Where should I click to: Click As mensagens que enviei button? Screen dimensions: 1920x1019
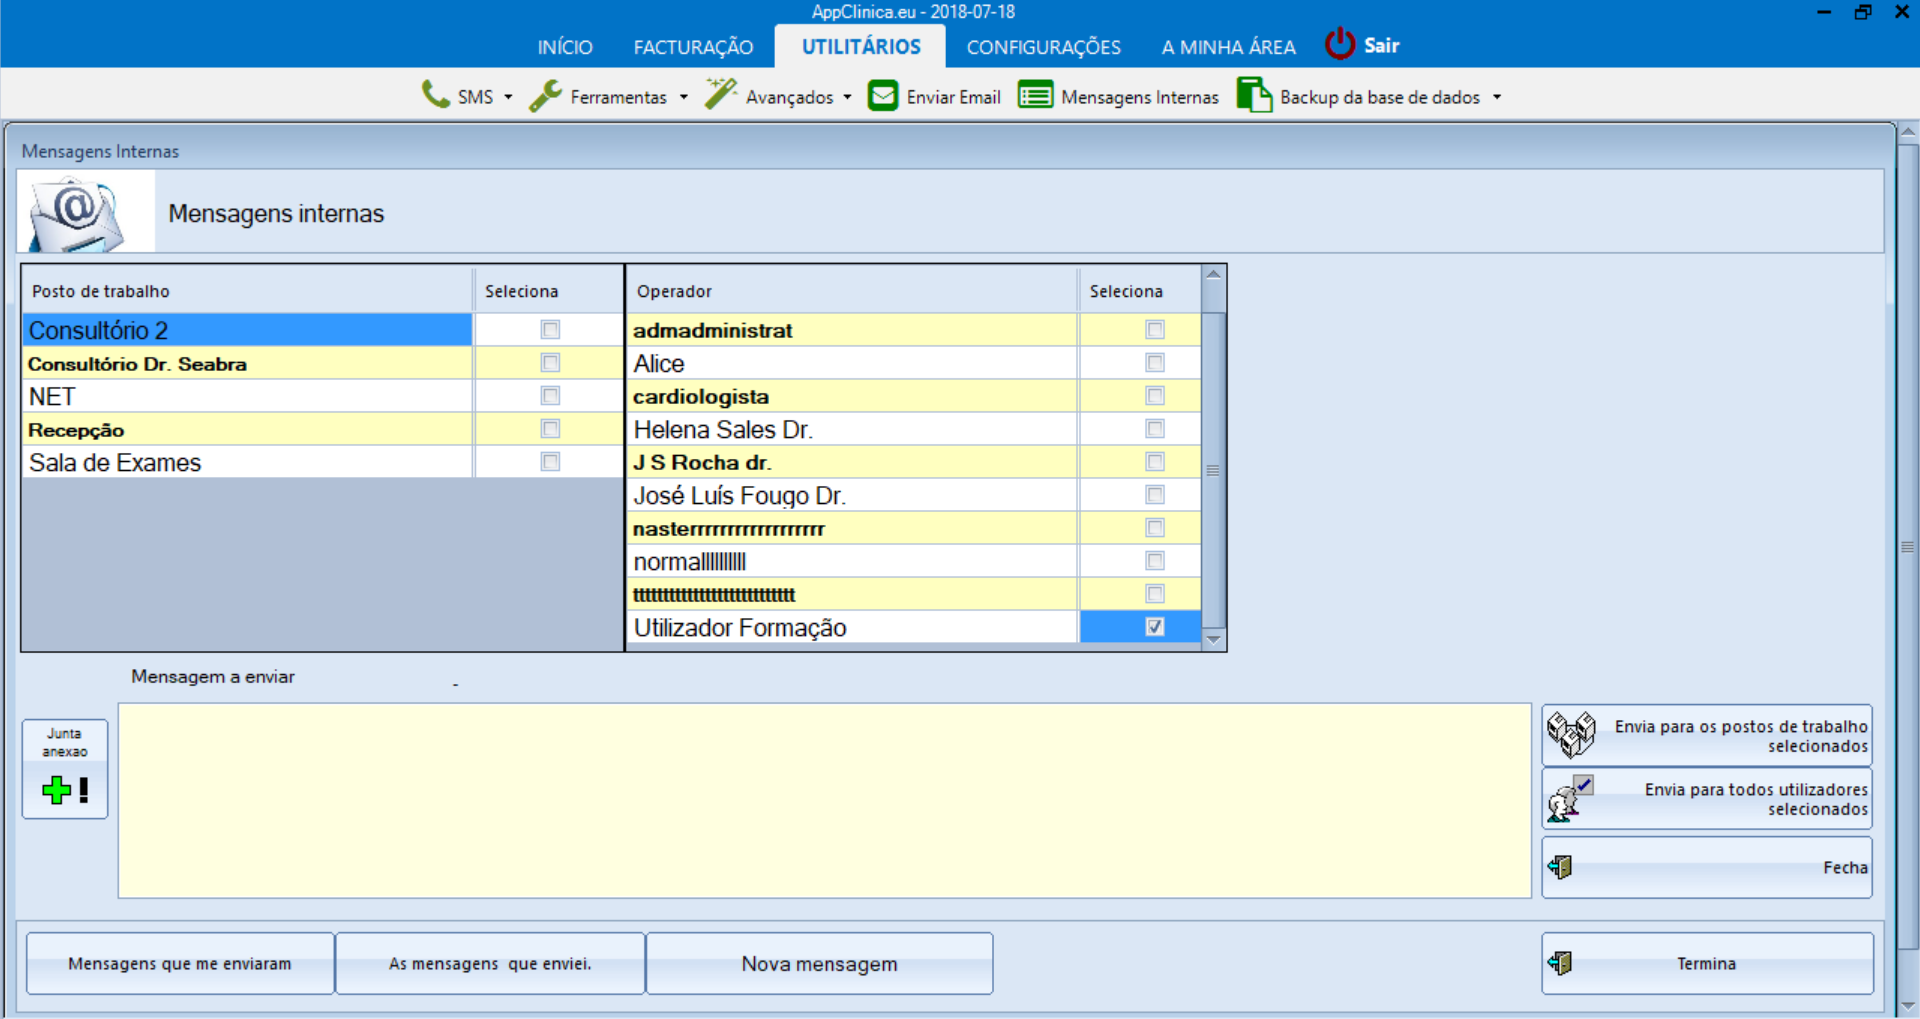(x=490, y=963)
